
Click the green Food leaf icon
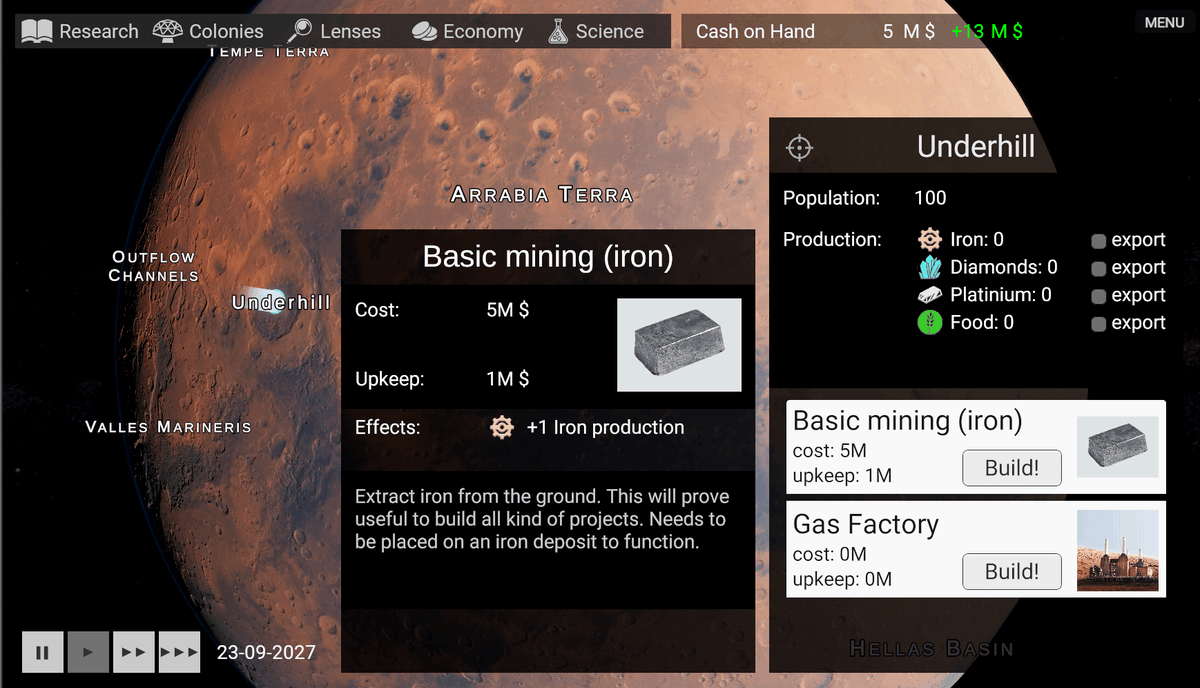coord(930,322)
